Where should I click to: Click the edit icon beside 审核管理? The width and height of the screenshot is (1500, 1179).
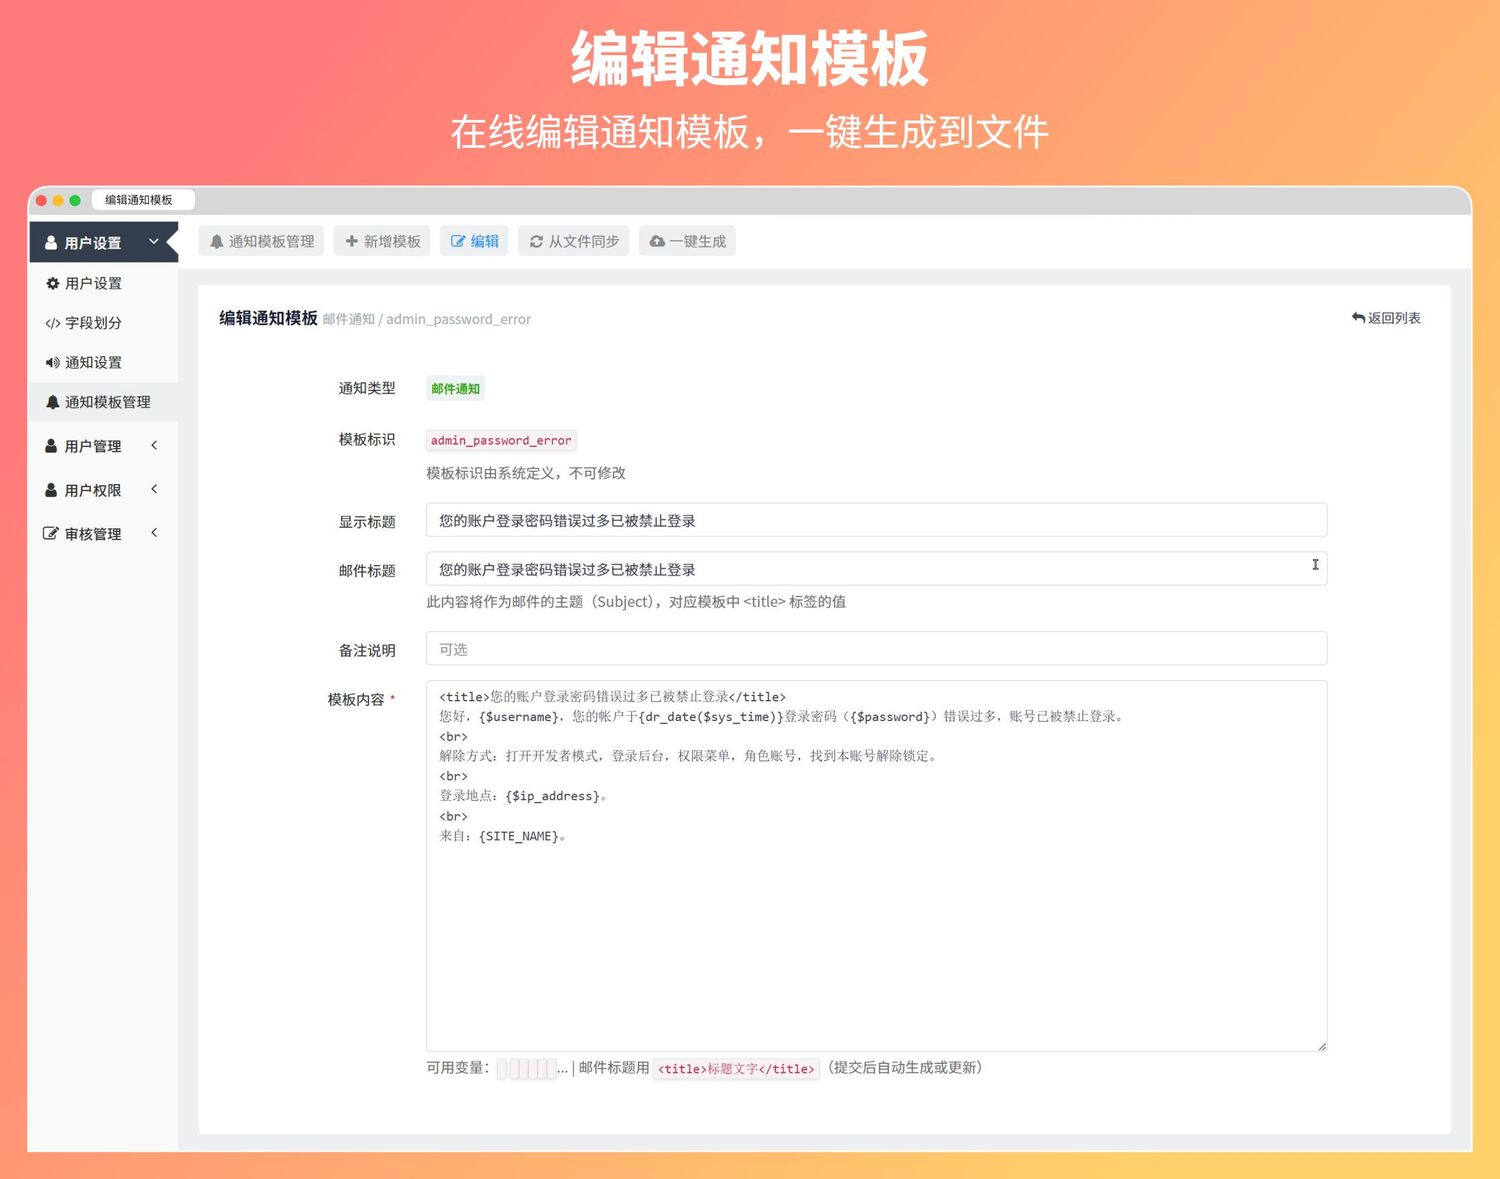(x=51, y=533)
